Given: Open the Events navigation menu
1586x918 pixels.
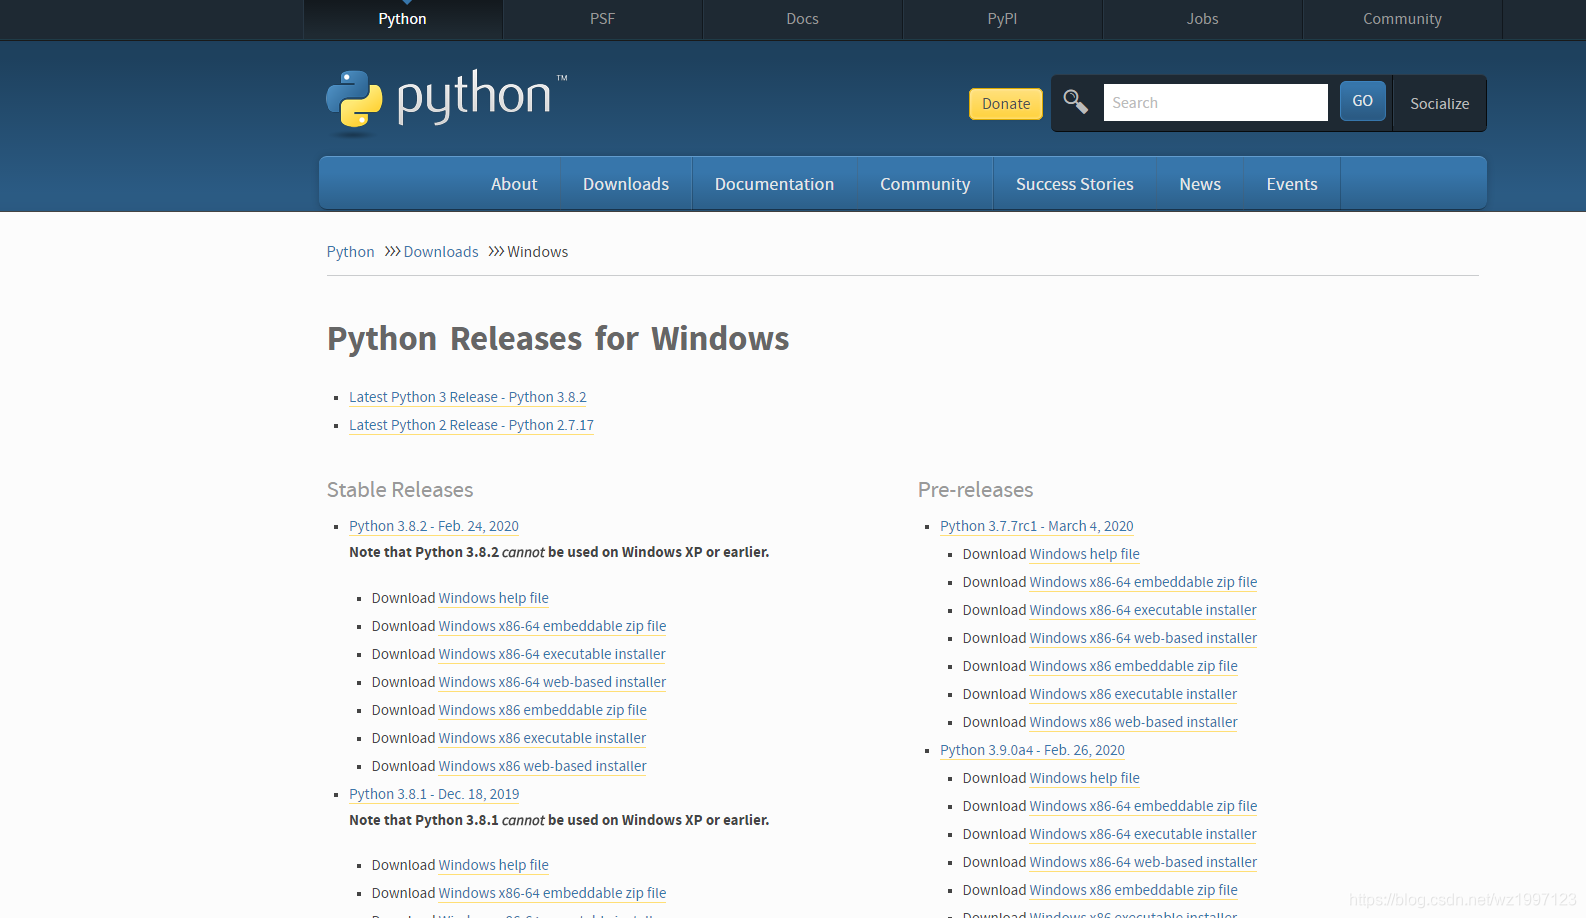Looking at the screenshot, I should pyautogui.click(x=1292, y=184).
